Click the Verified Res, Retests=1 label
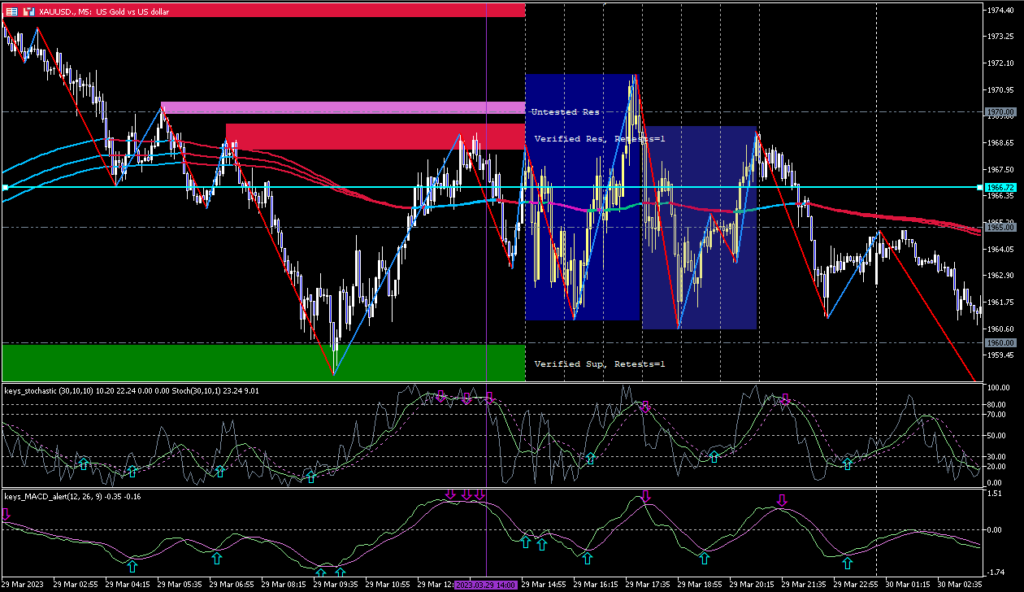Screen dimensions: 1024x592 tap(600, 139)
